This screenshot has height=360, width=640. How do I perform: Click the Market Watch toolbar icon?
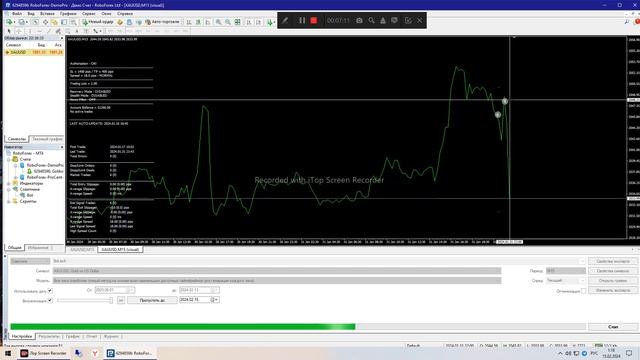click(36, 22)
